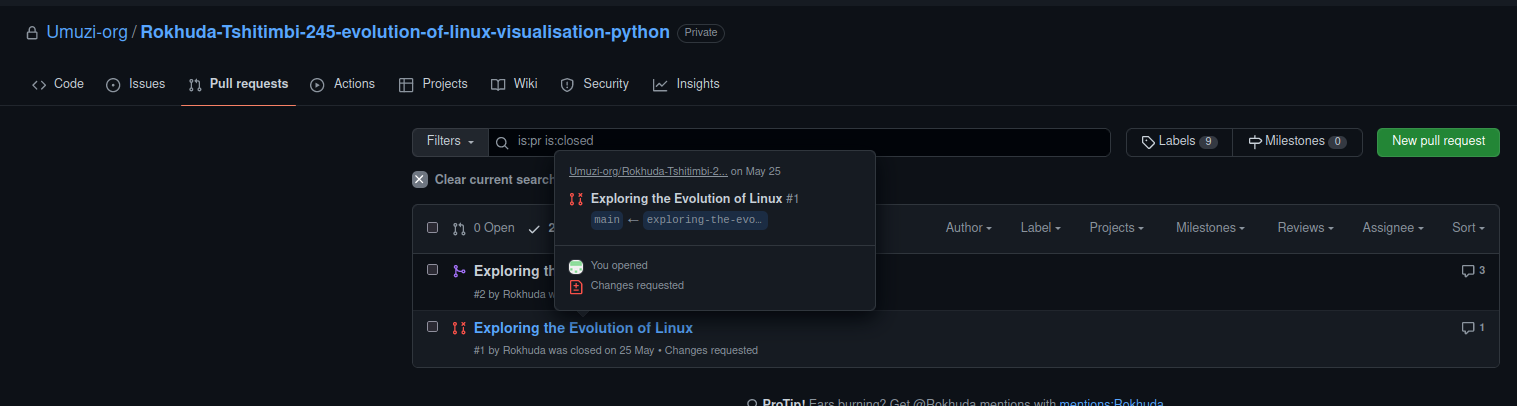This screenshot has height=406, width=1517.
Task: Click the comment icon on PR #2
Action: 1467,271
